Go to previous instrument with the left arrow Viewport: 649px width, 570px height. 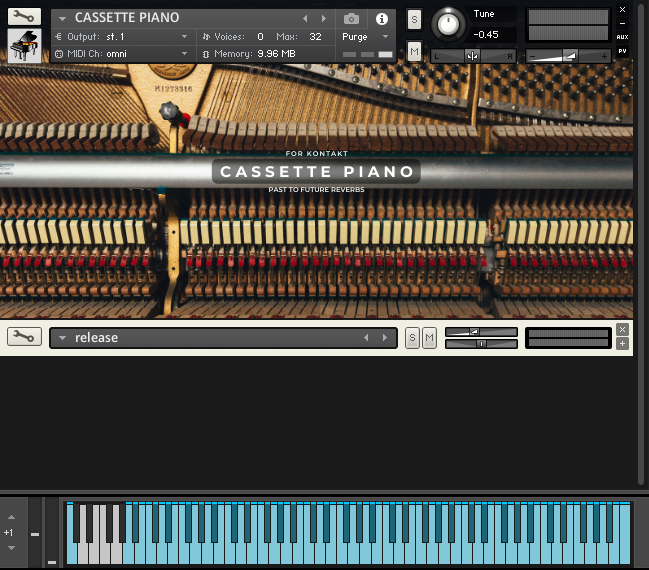[x=305, y=18]
